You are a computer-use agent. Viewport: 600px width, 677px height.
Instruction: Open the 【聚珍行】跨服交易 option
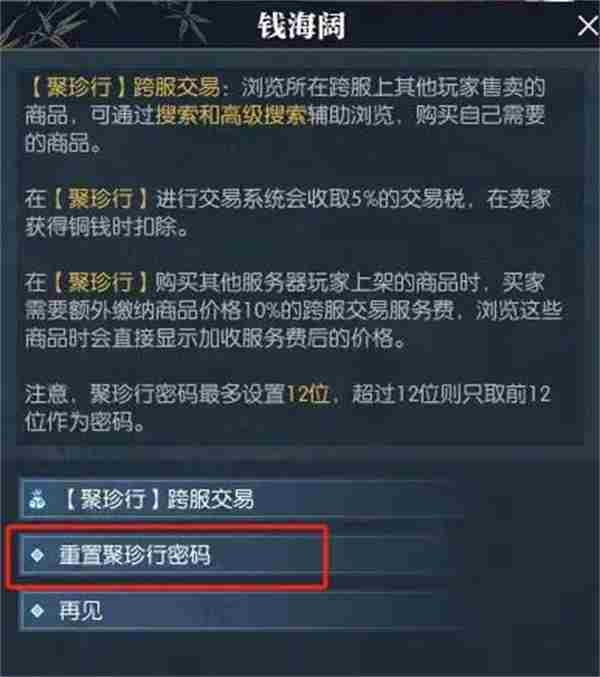(x=242, y=500)
